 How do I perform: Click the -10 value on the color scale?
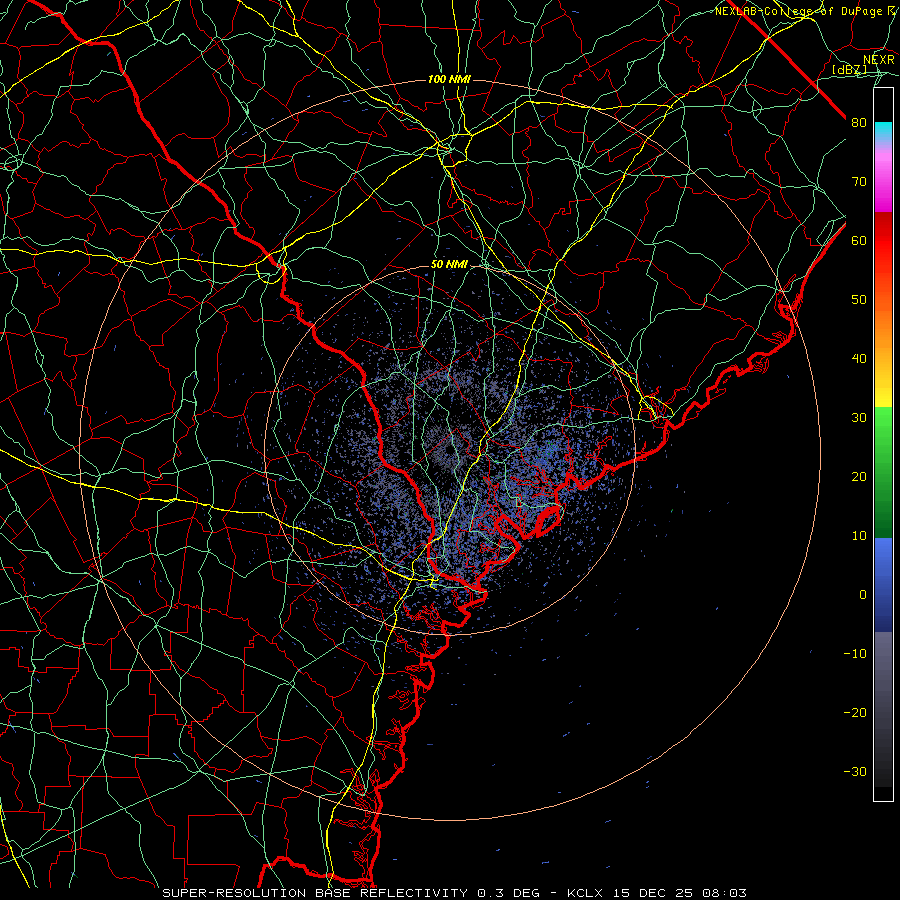click(x=855, y=654)
